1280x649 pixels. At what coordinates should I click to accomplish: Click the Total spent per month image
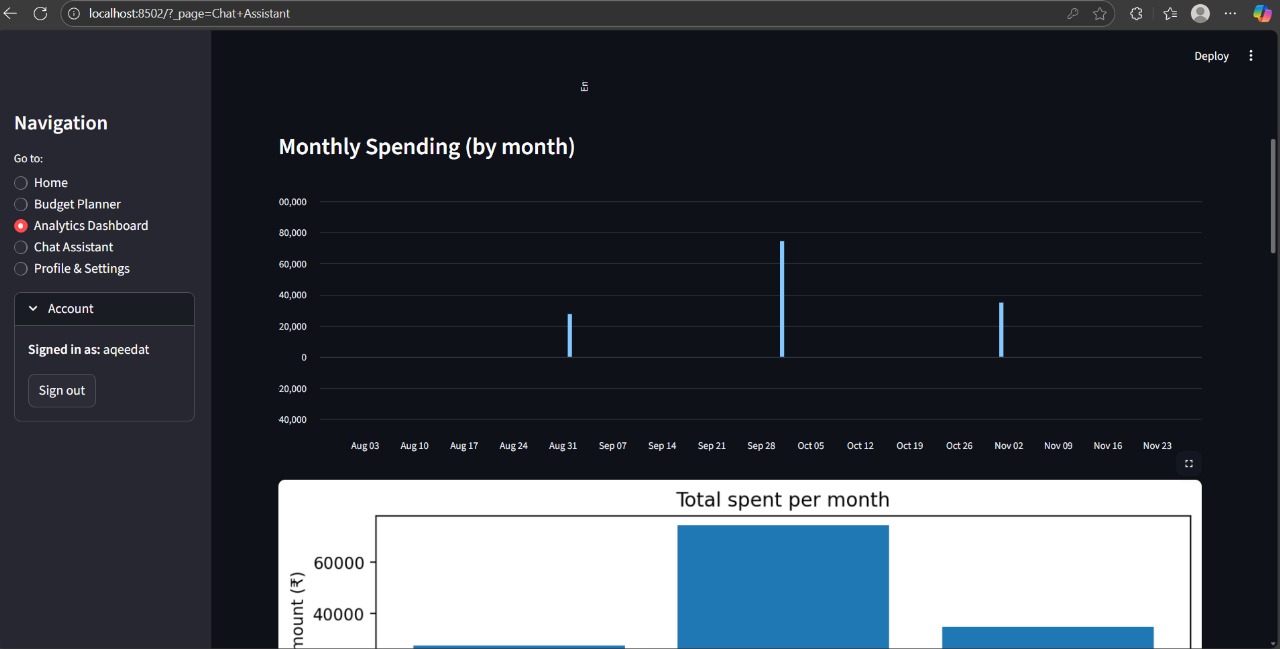click(x=740, y=564)
